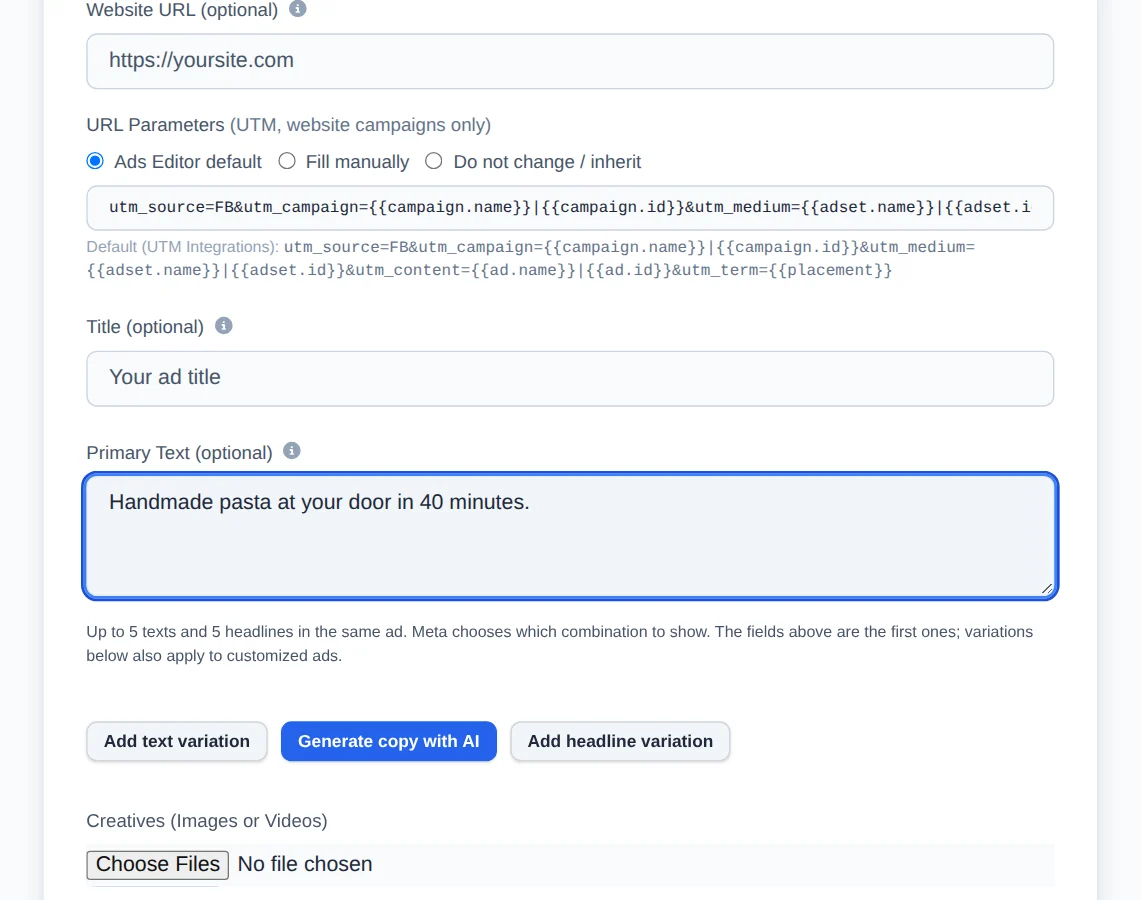
Task: Generate copy with AI
Action: tap(389, 741)
